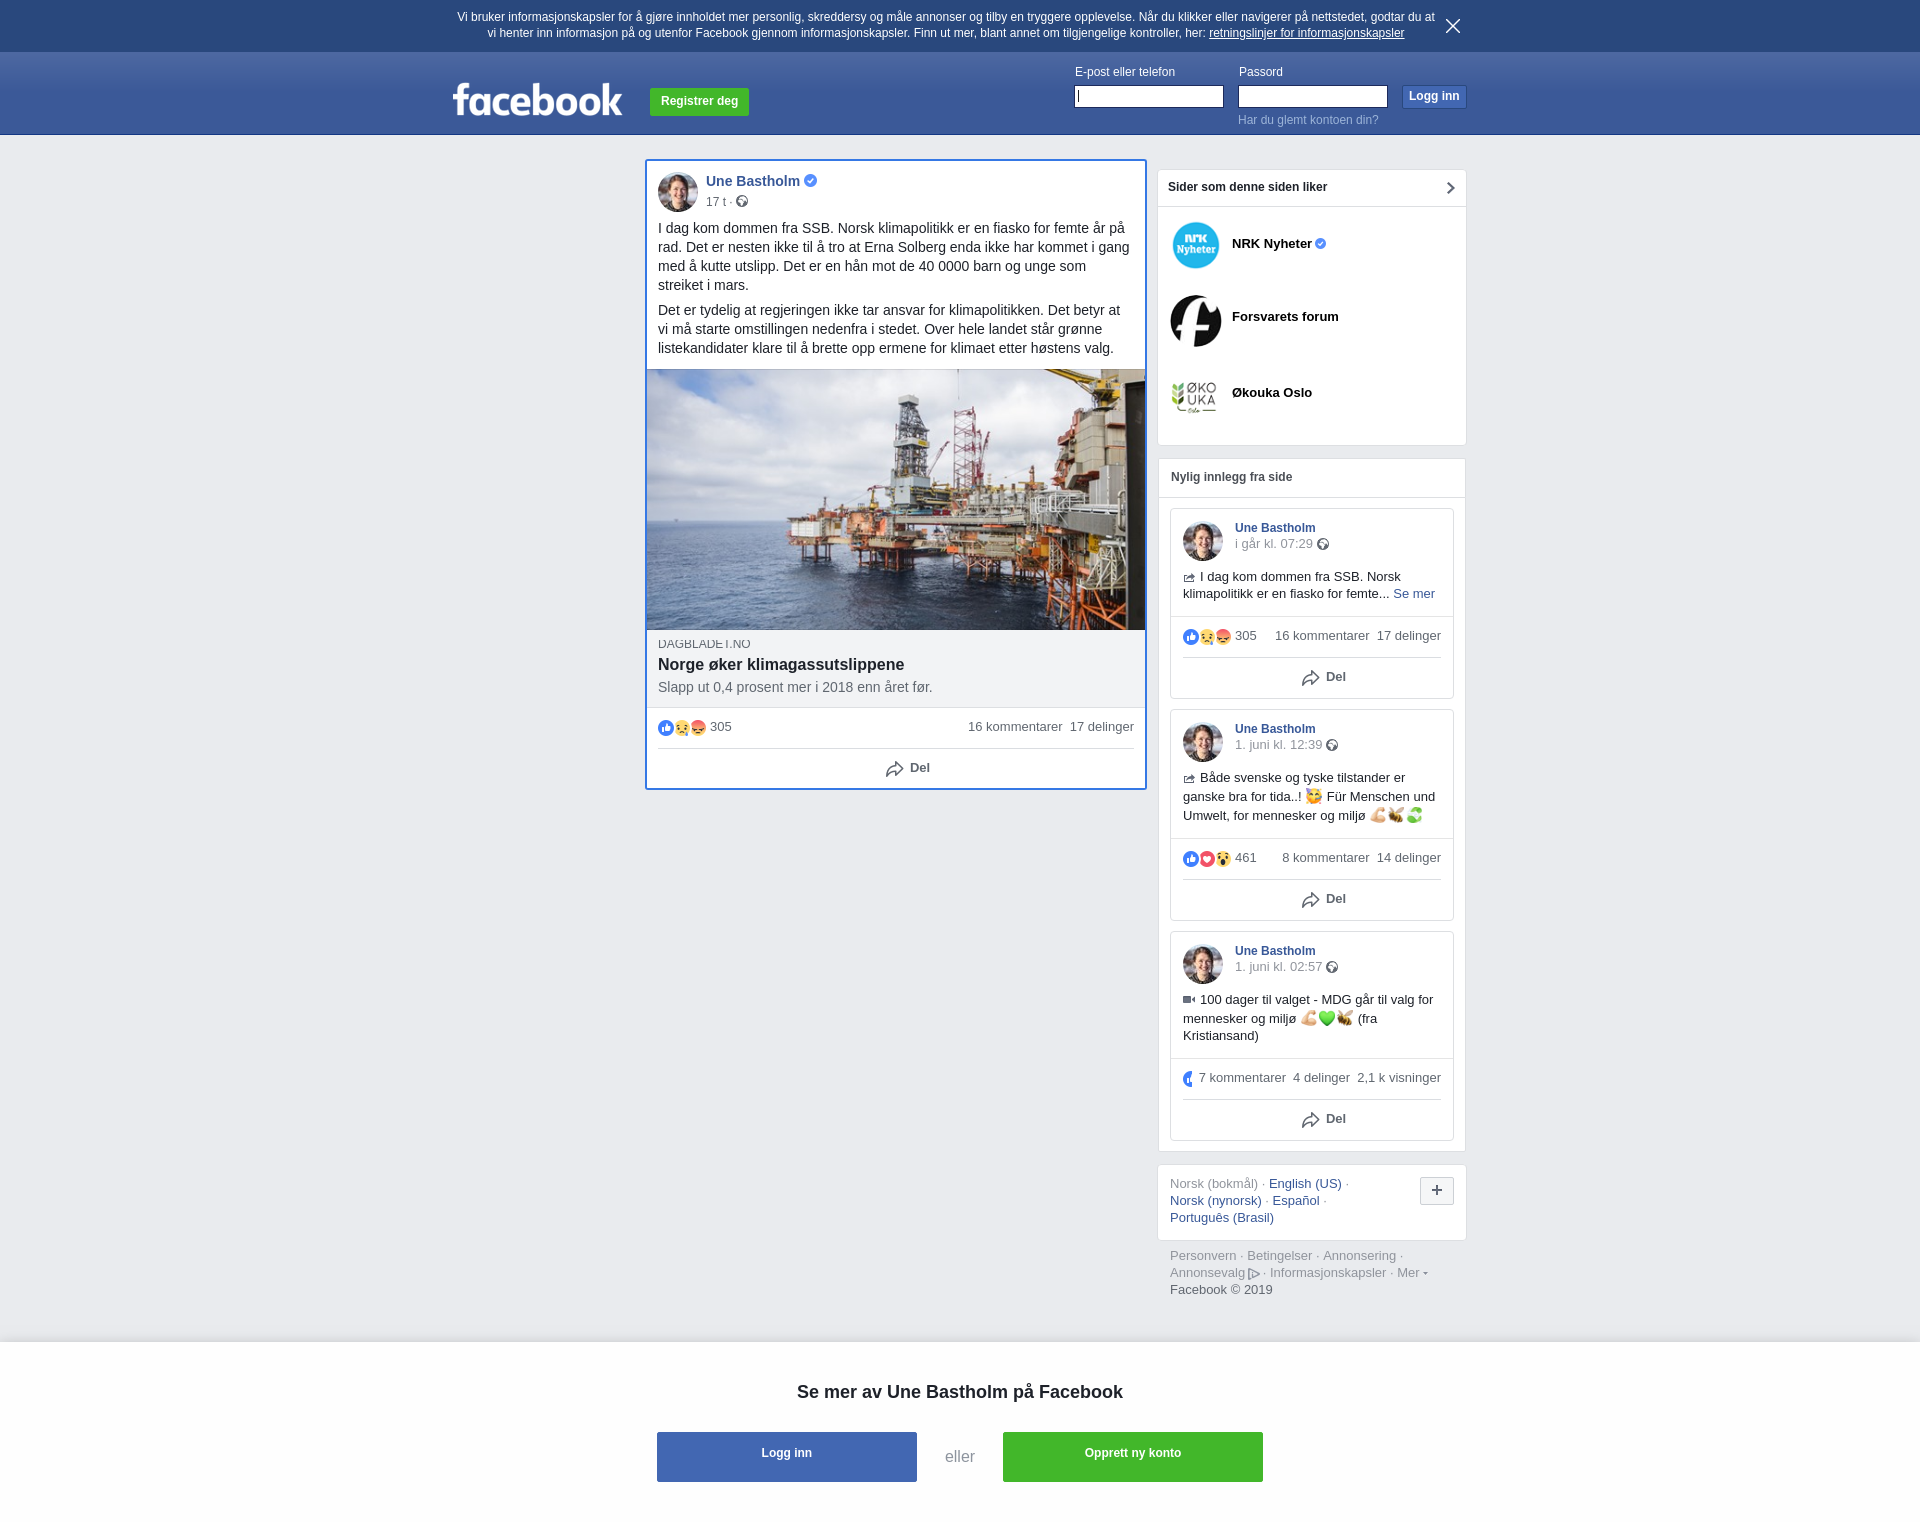View 16 kommentarer on the main post

(x=1015, y=727)
